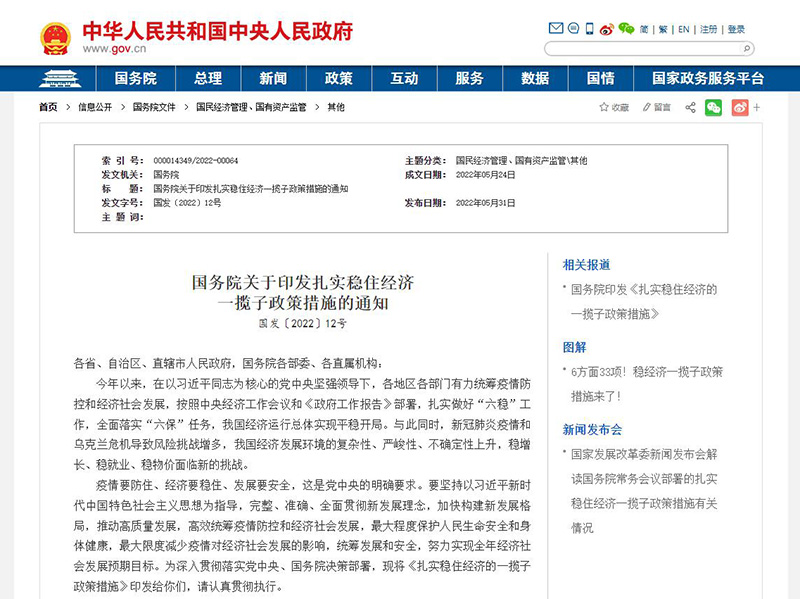
Task: Click the 信息公开 breadcrumb link
Action: (x=95, y=107)
